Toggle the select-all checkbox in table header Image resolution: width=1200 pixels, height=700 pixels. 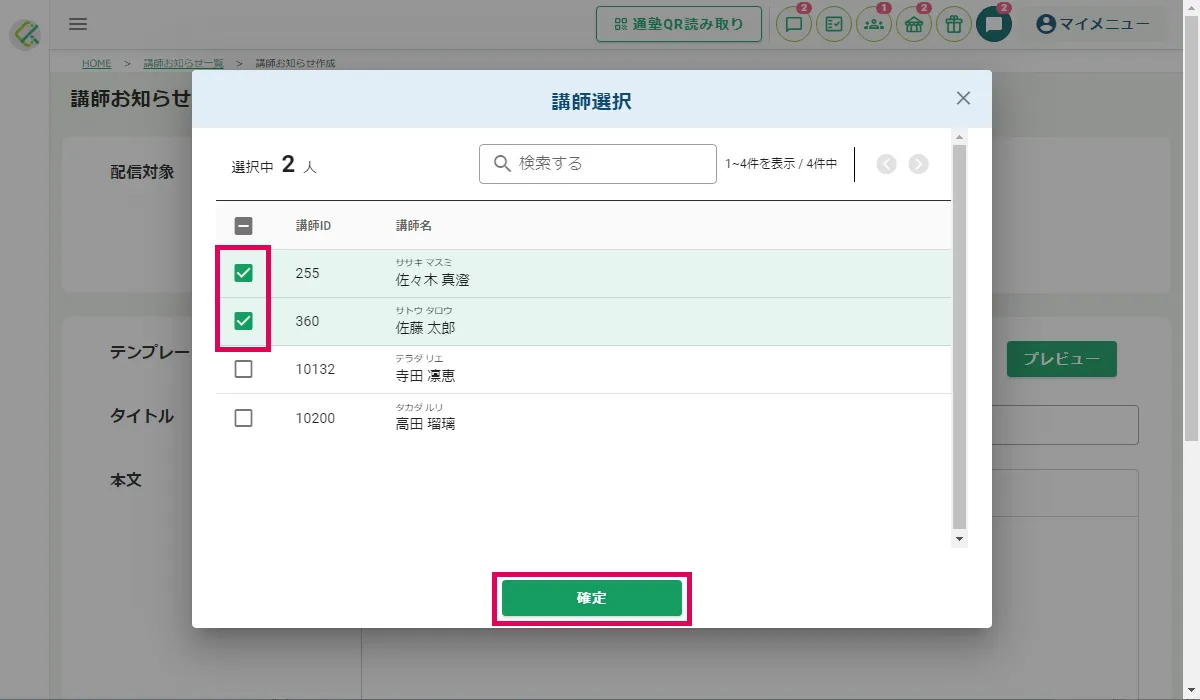pos(243,226)
